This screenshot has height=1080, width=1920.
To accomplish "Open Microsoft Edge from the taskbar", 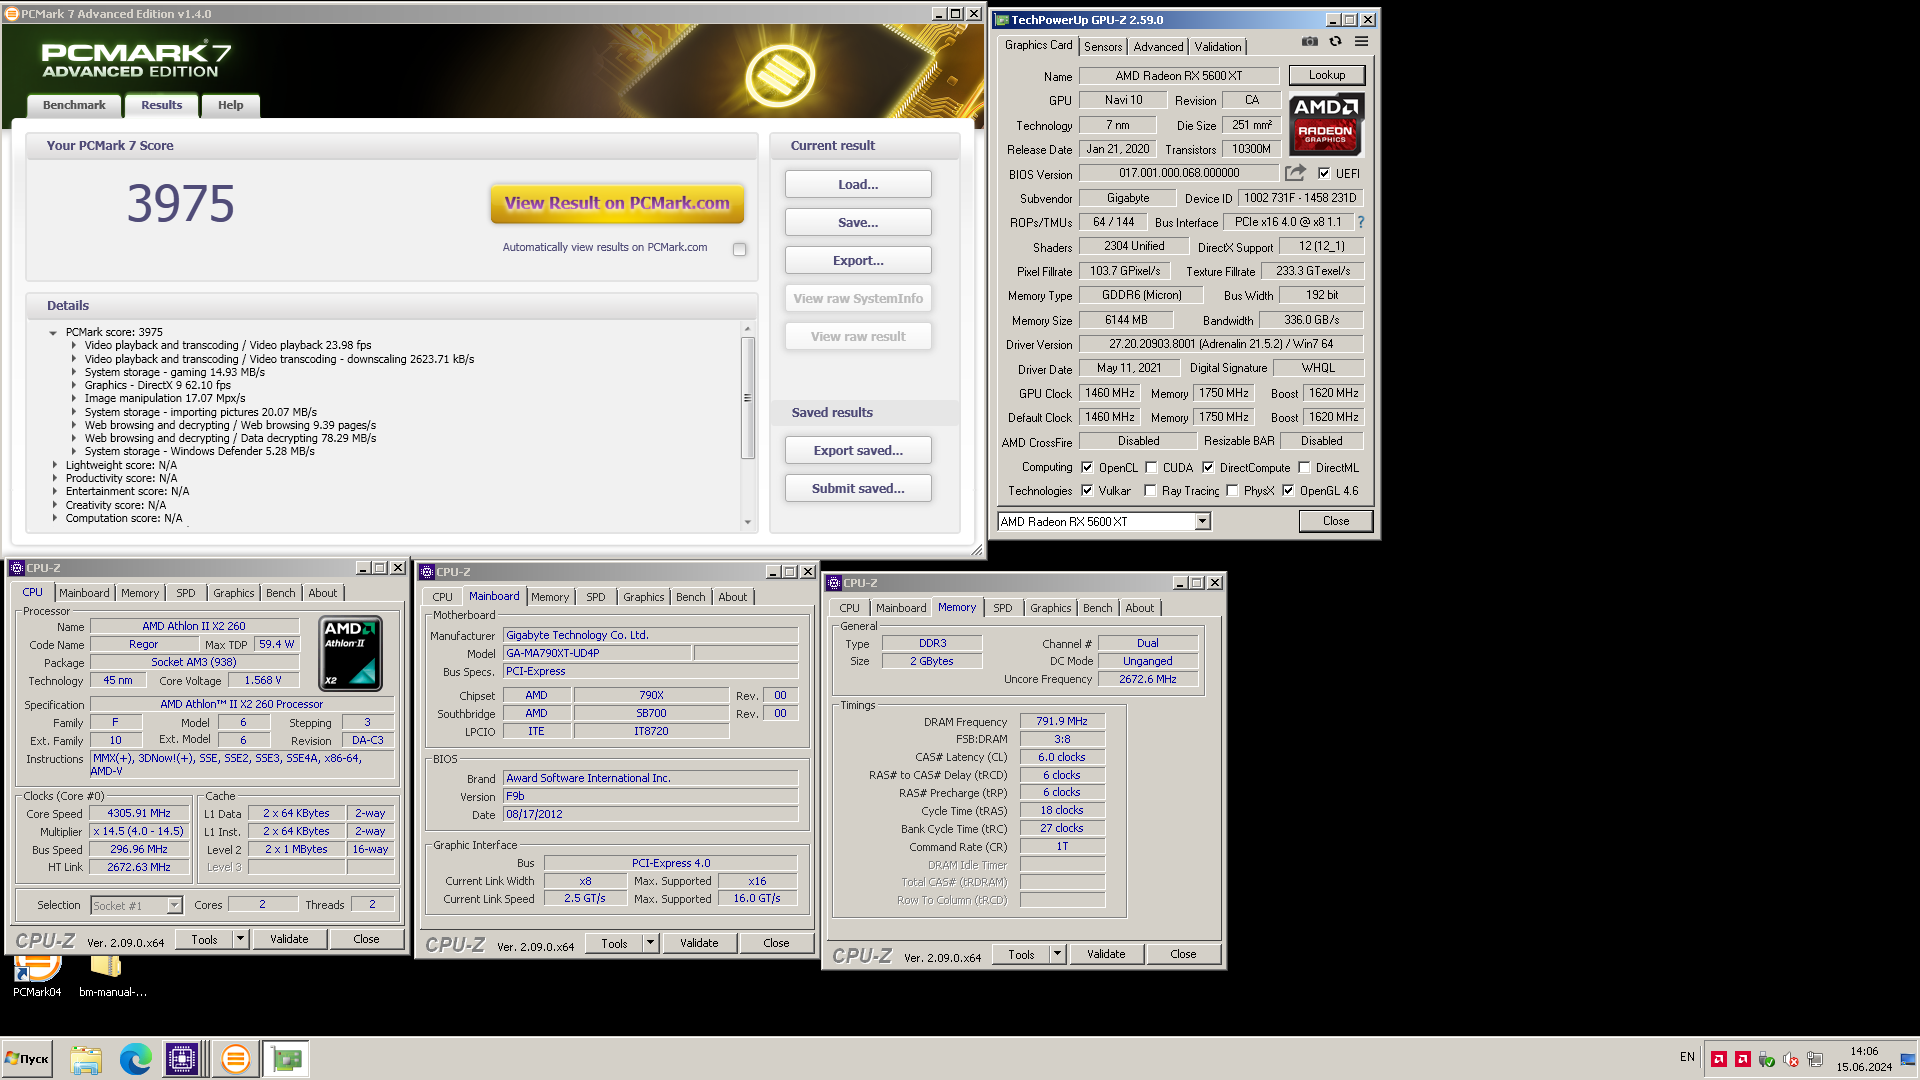I will coord(135,1059).
